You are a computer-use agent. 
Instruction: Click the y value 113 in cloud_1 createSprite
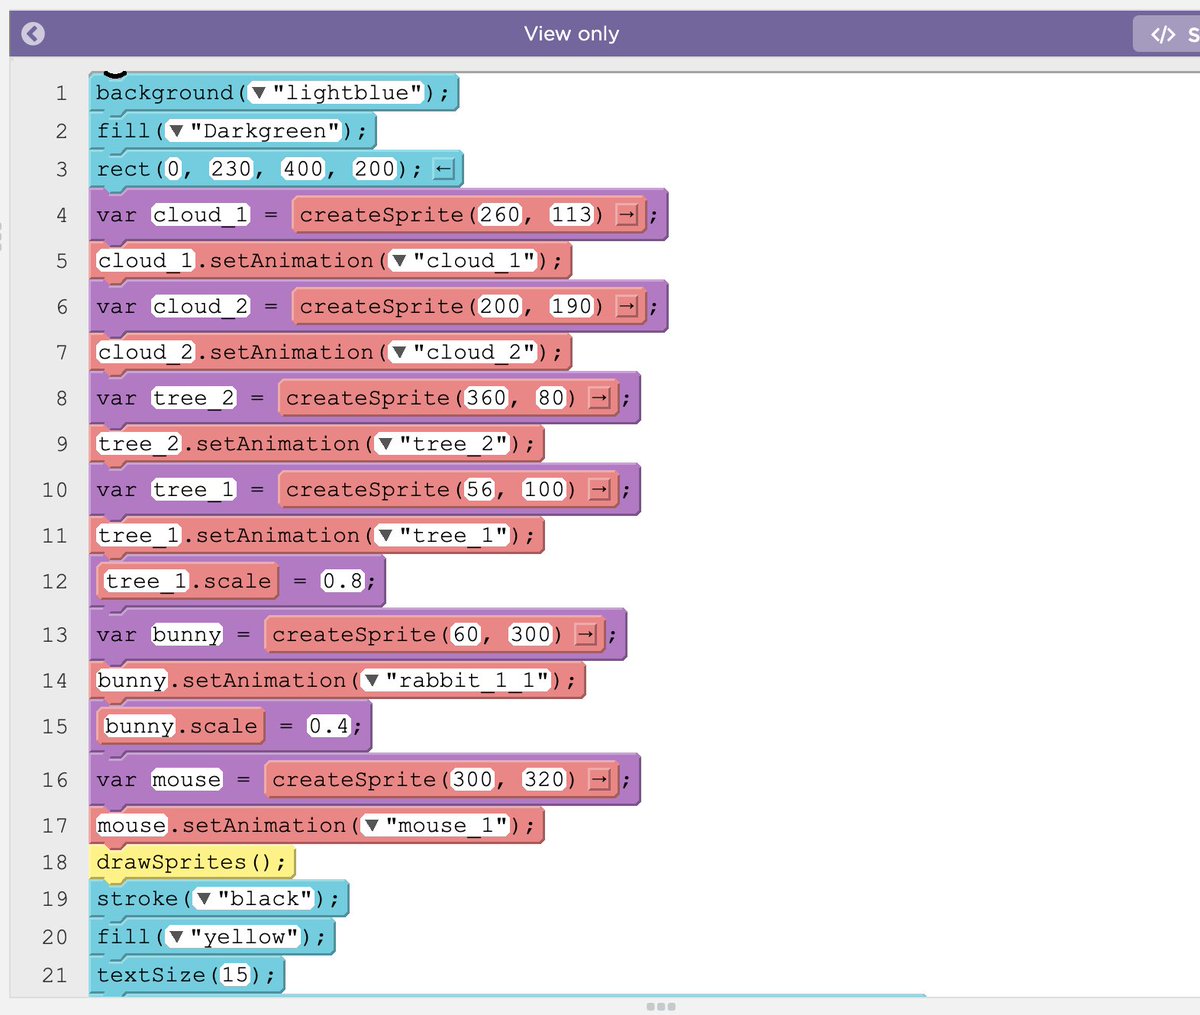(572, 215)
